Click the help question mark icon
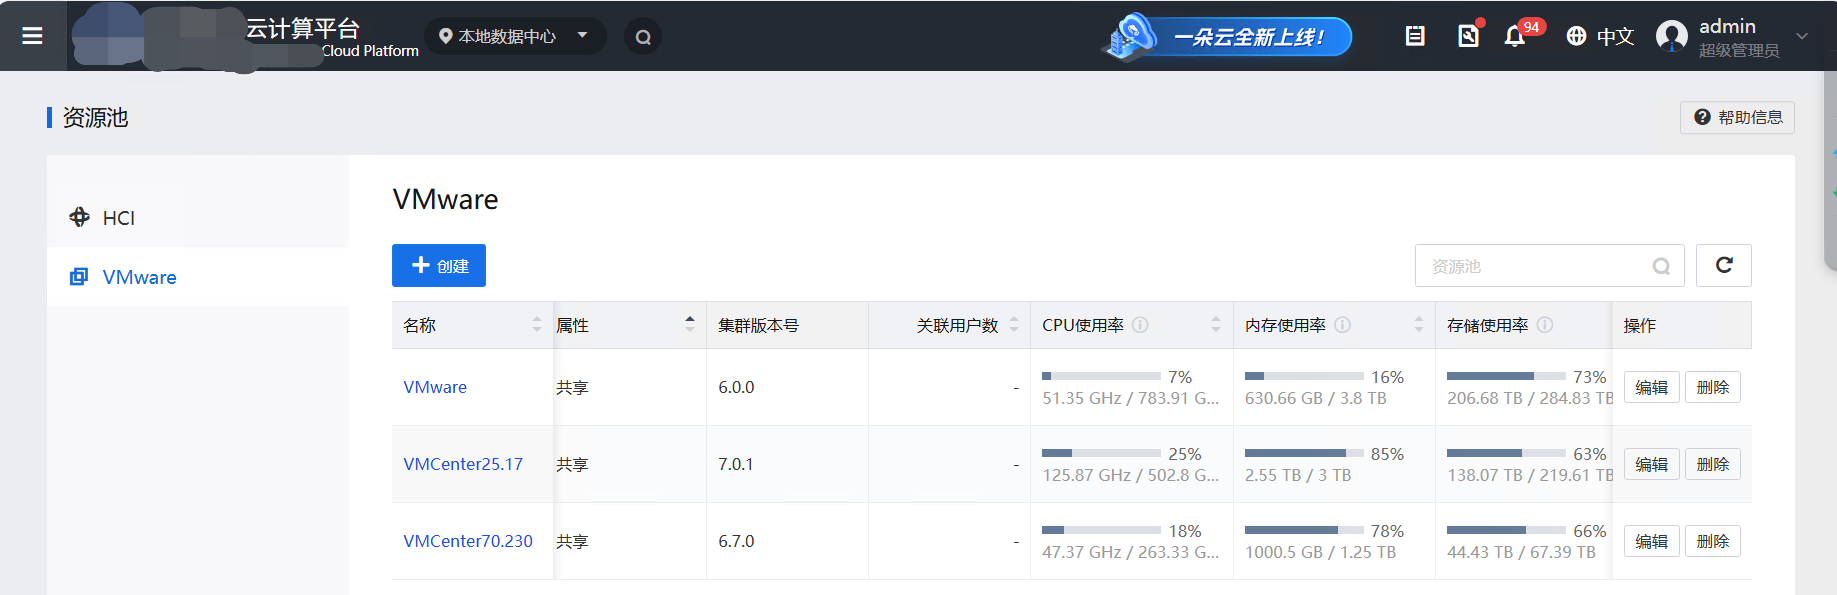This screenshot has height=595, width=1837. tap(1702, 117)
